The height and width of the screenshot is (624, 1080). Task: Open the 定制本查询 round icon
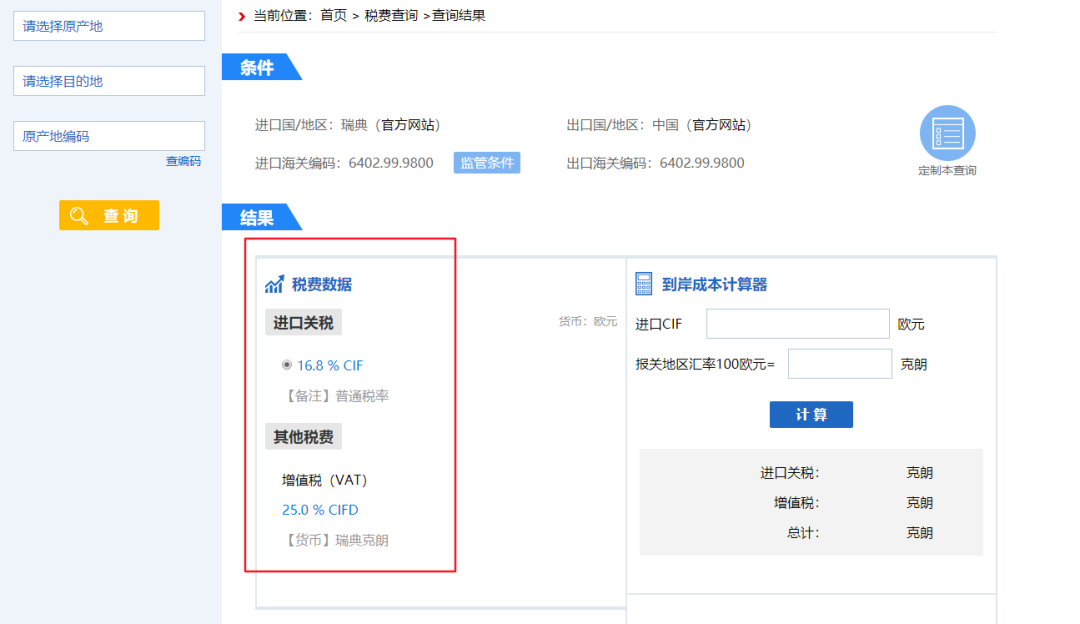click(947, 133)
